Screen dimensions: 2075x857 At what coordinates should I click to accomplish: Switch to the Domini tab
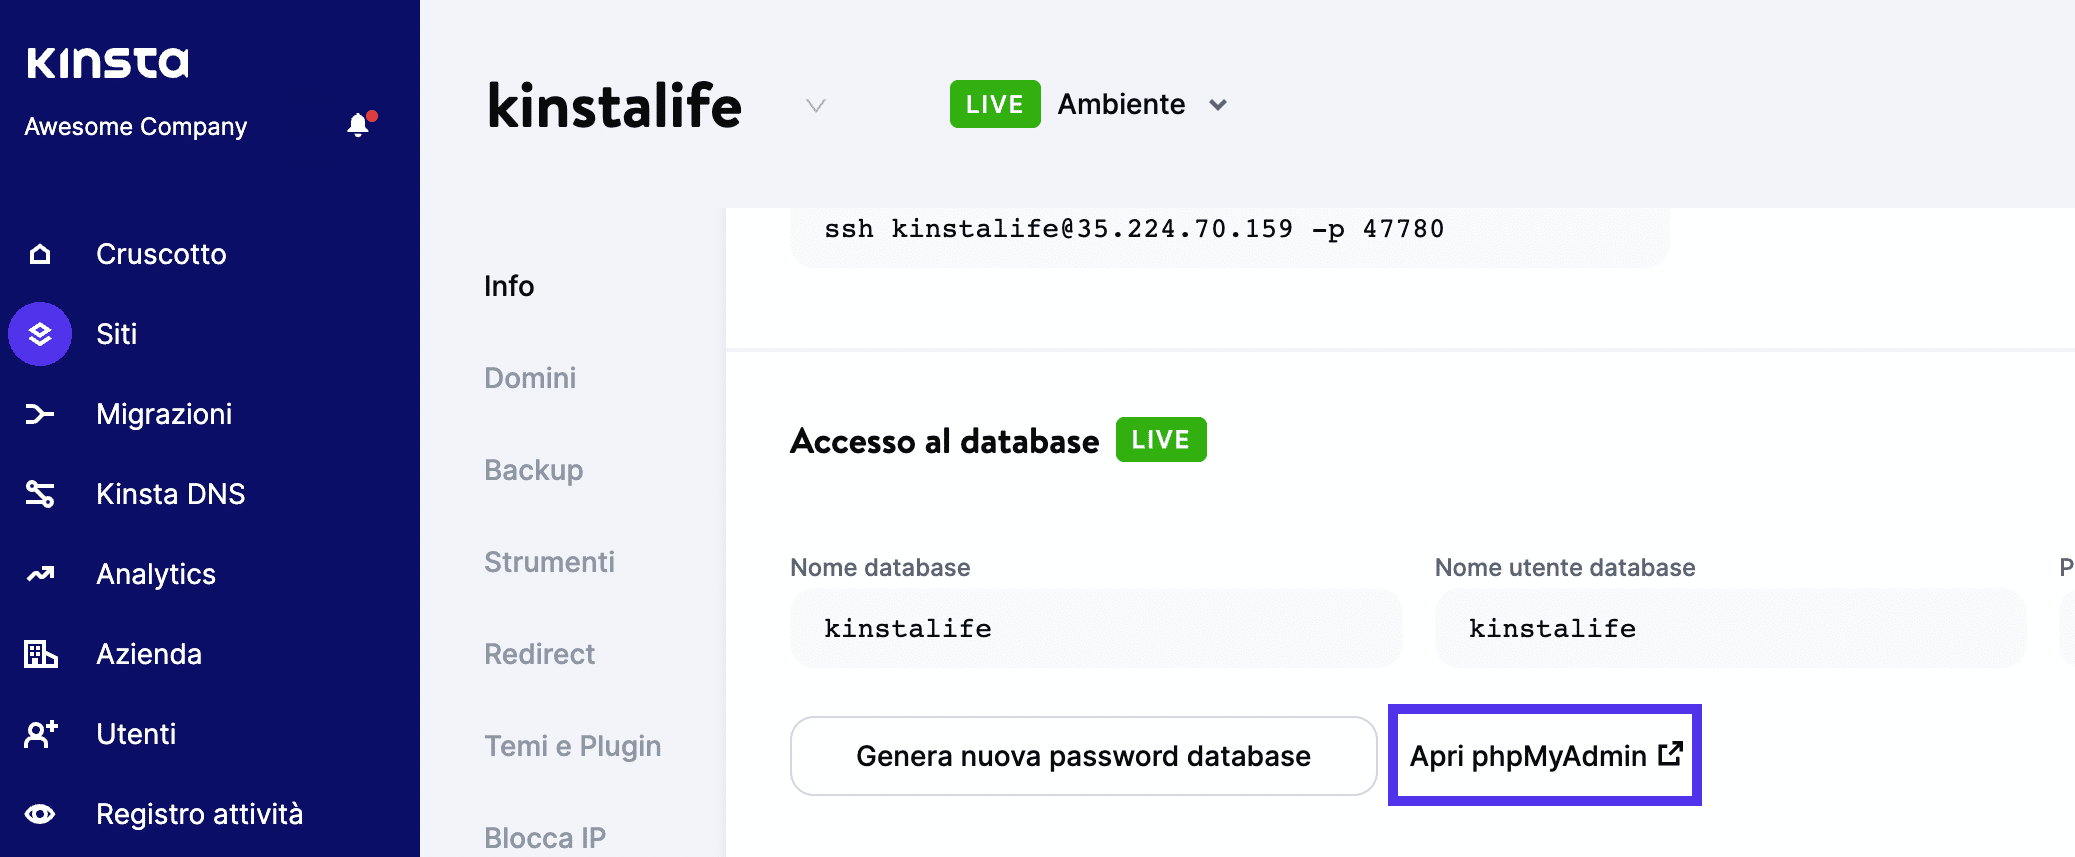pyautogui.click(x=530, y=378)
